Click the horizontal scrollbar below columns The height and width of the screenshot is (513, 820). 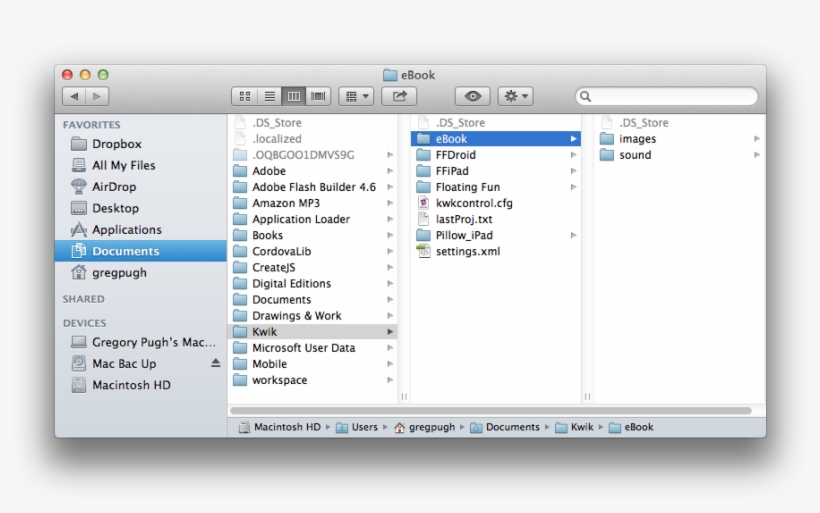click(490, 410)
